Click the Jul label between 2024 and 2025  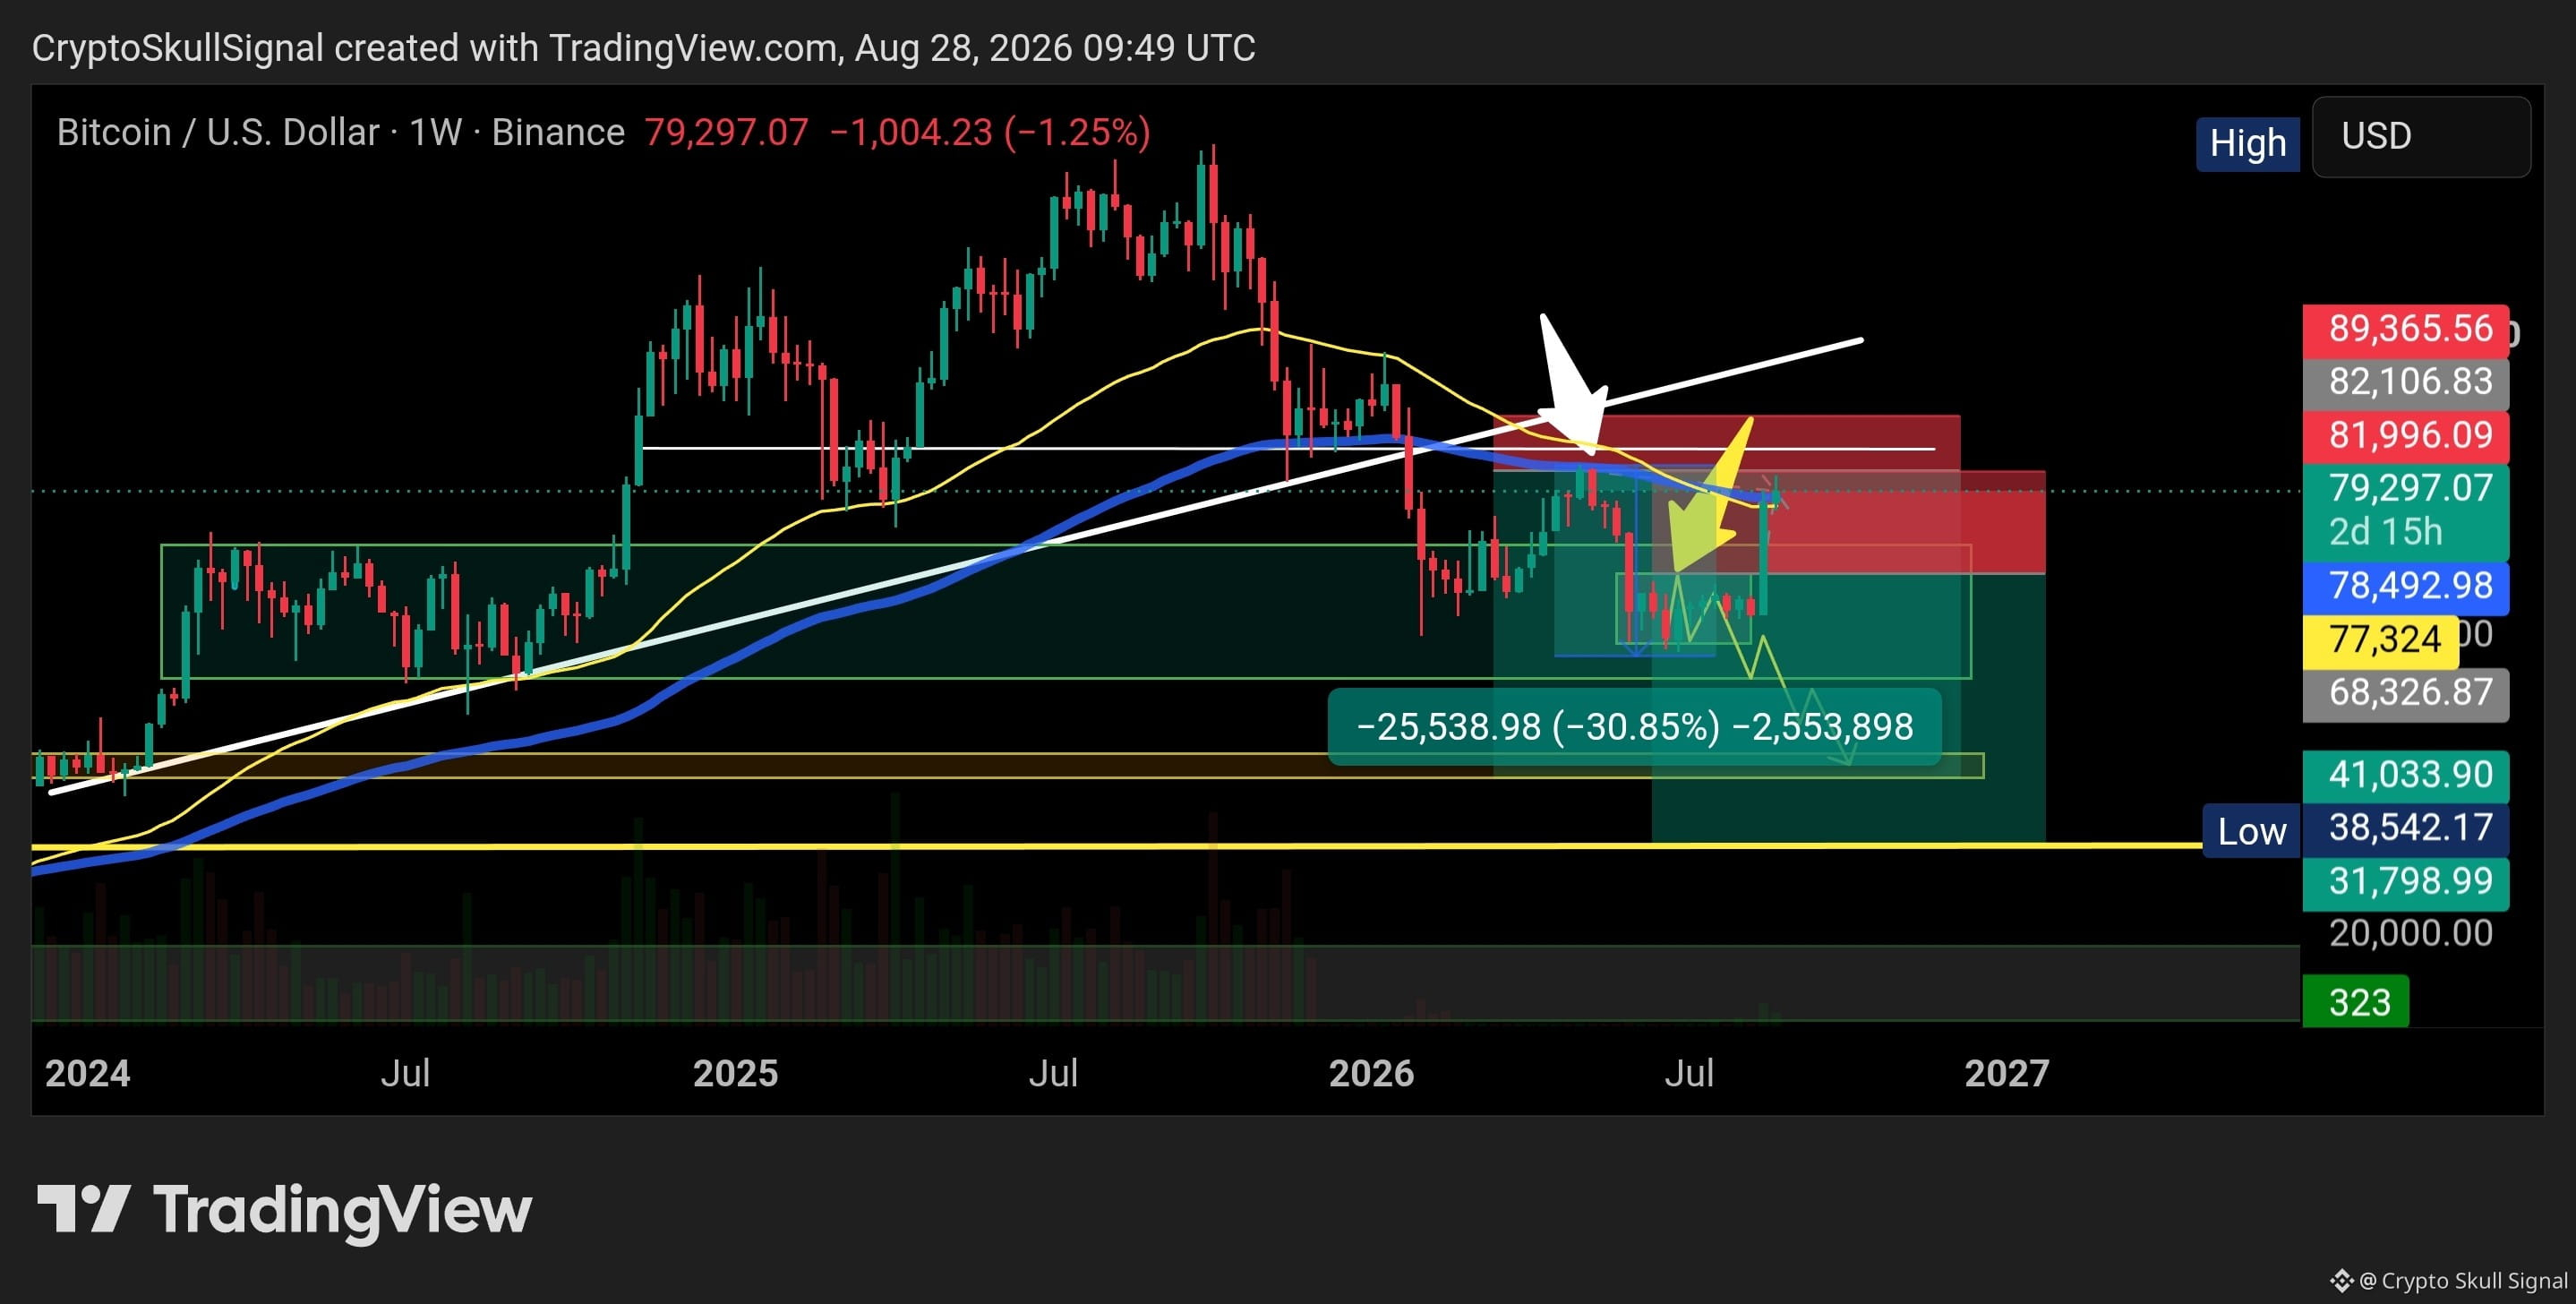pos(405,1074)
